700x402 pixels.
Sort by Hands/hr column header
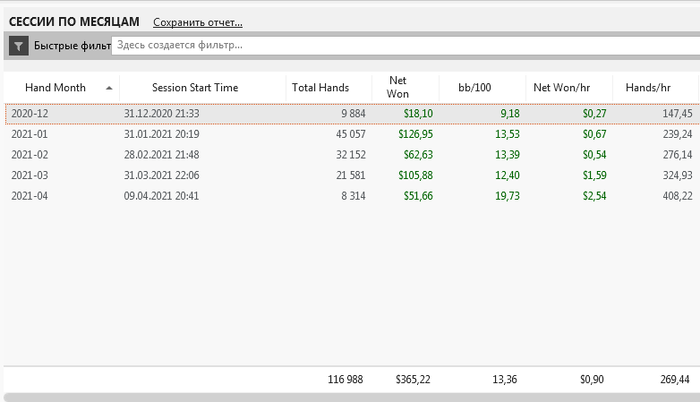click(x=647, y=88)
